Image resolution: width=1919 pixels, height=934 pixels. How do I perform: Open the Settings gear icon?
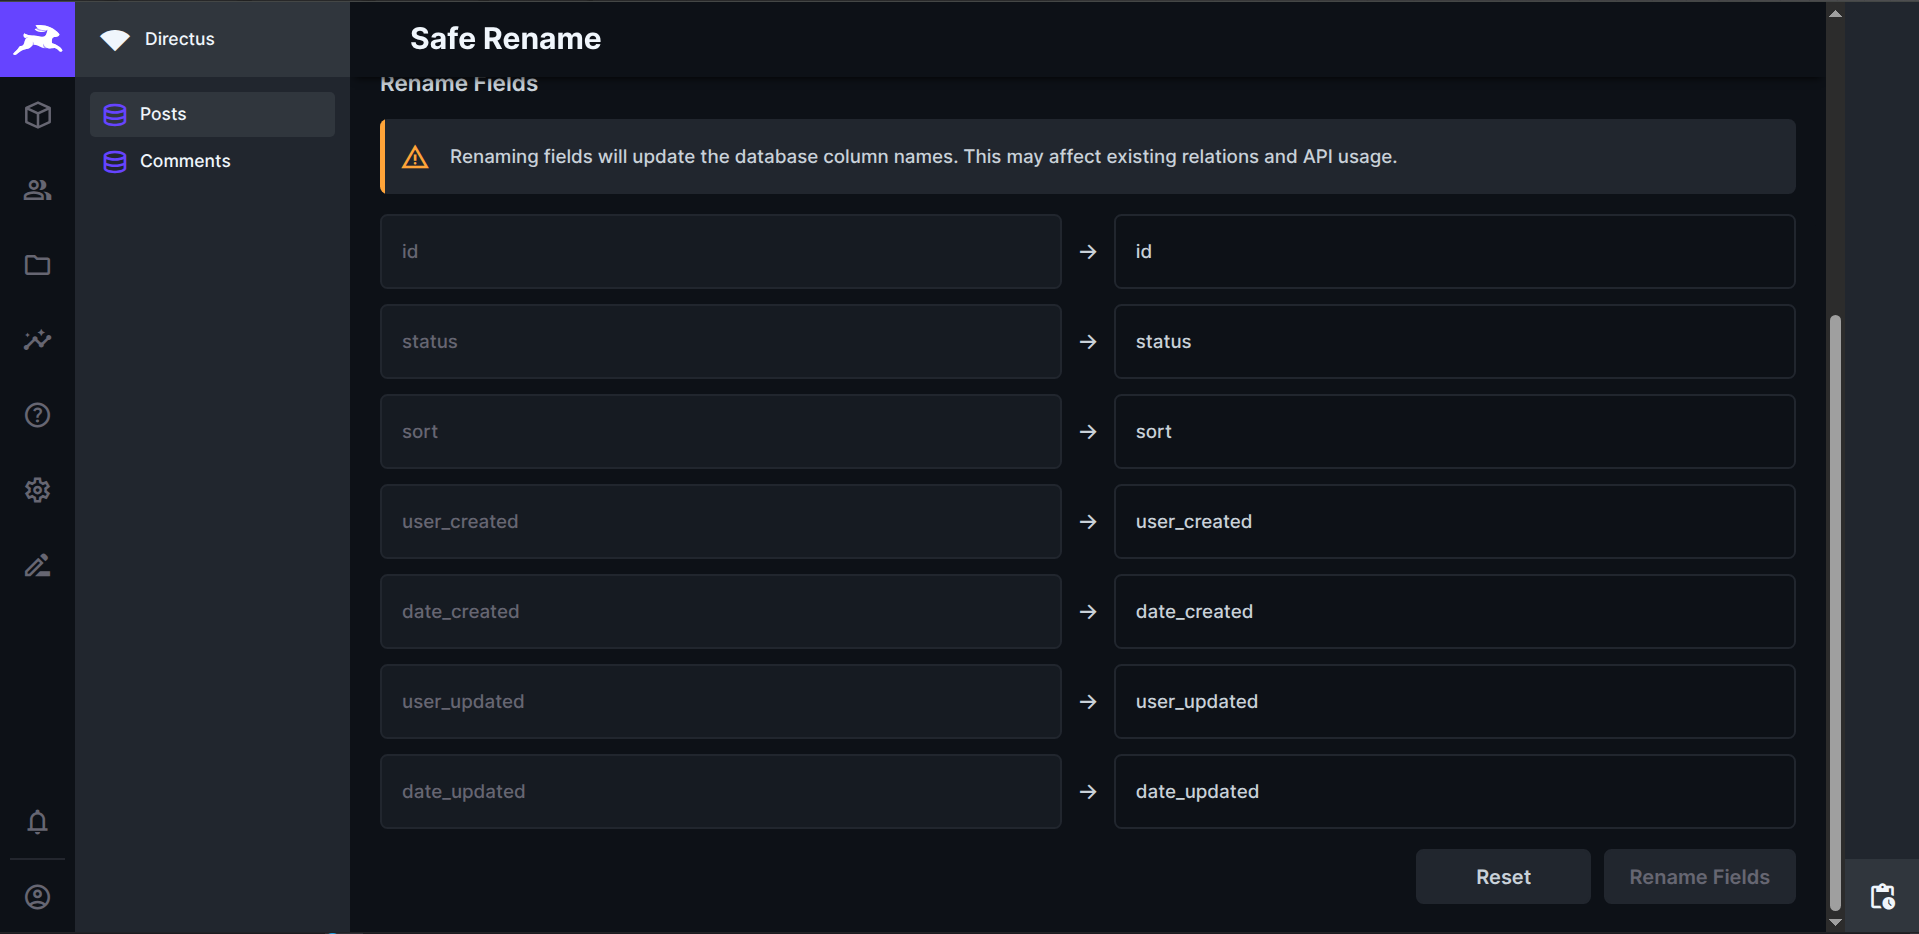pyautogui.click(x=37, y=490)
